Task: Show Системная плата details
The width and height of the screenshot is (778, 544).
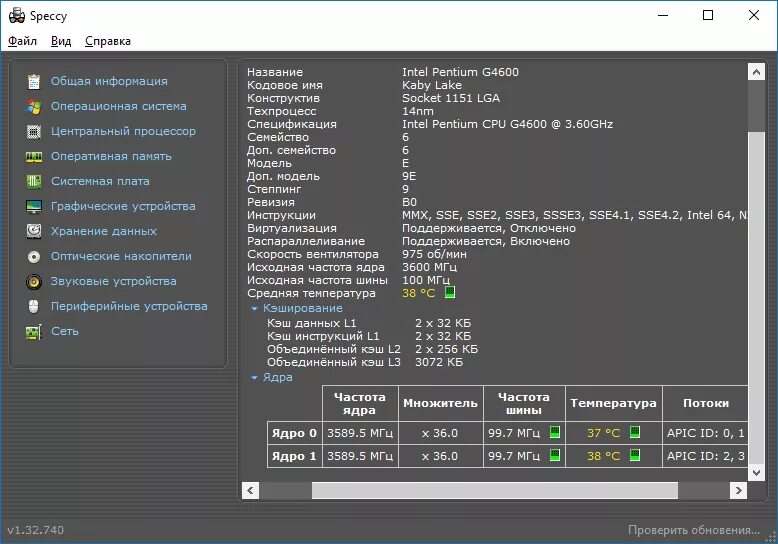Action: pyautogui.click(x=100, y=181)
